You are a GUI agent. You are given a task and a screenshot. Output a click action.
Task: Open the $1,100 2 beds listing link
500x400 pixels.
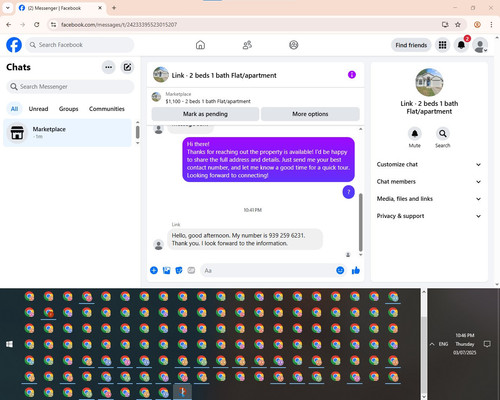[208, 101]
